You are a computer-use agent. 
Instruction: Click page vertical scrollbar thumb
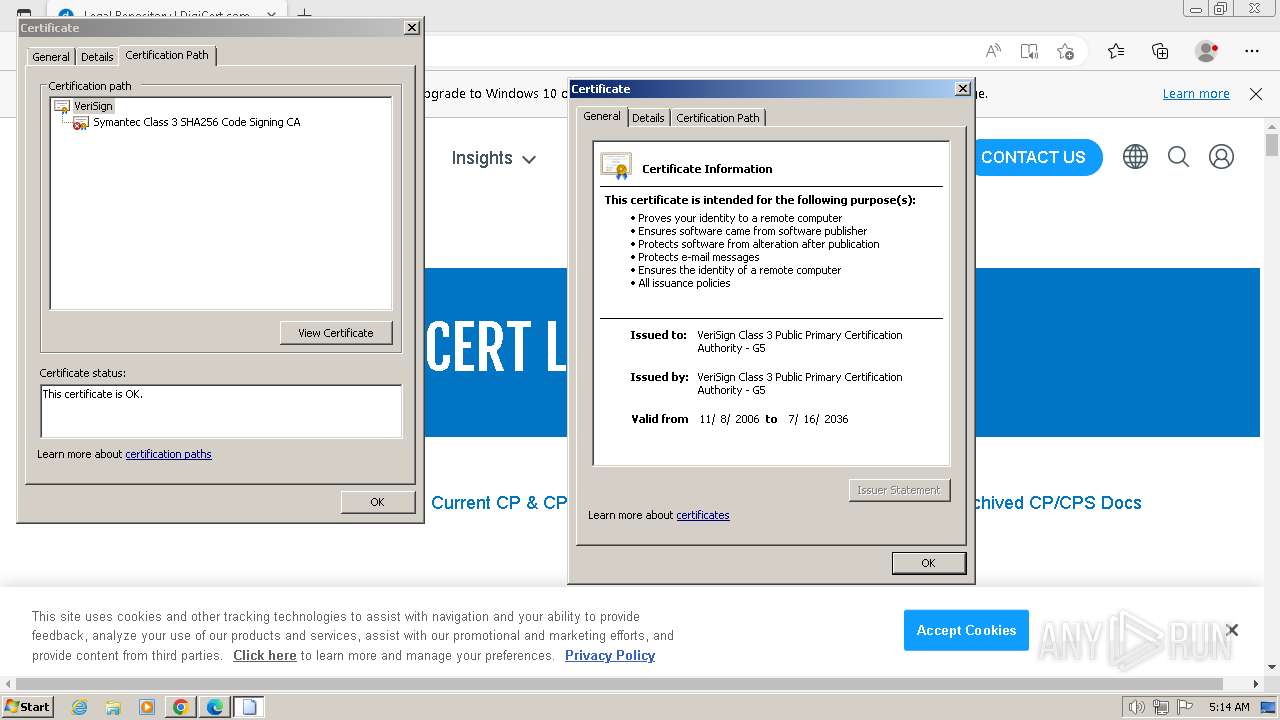[1272, 145]
